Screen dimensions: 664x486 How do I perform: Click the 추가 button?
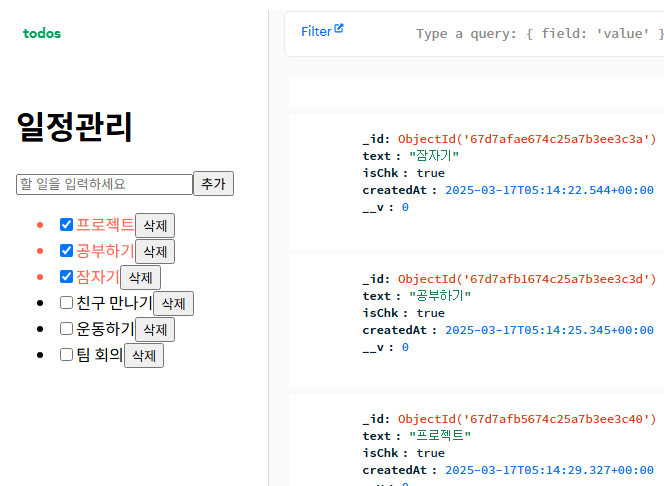[213, 184]
